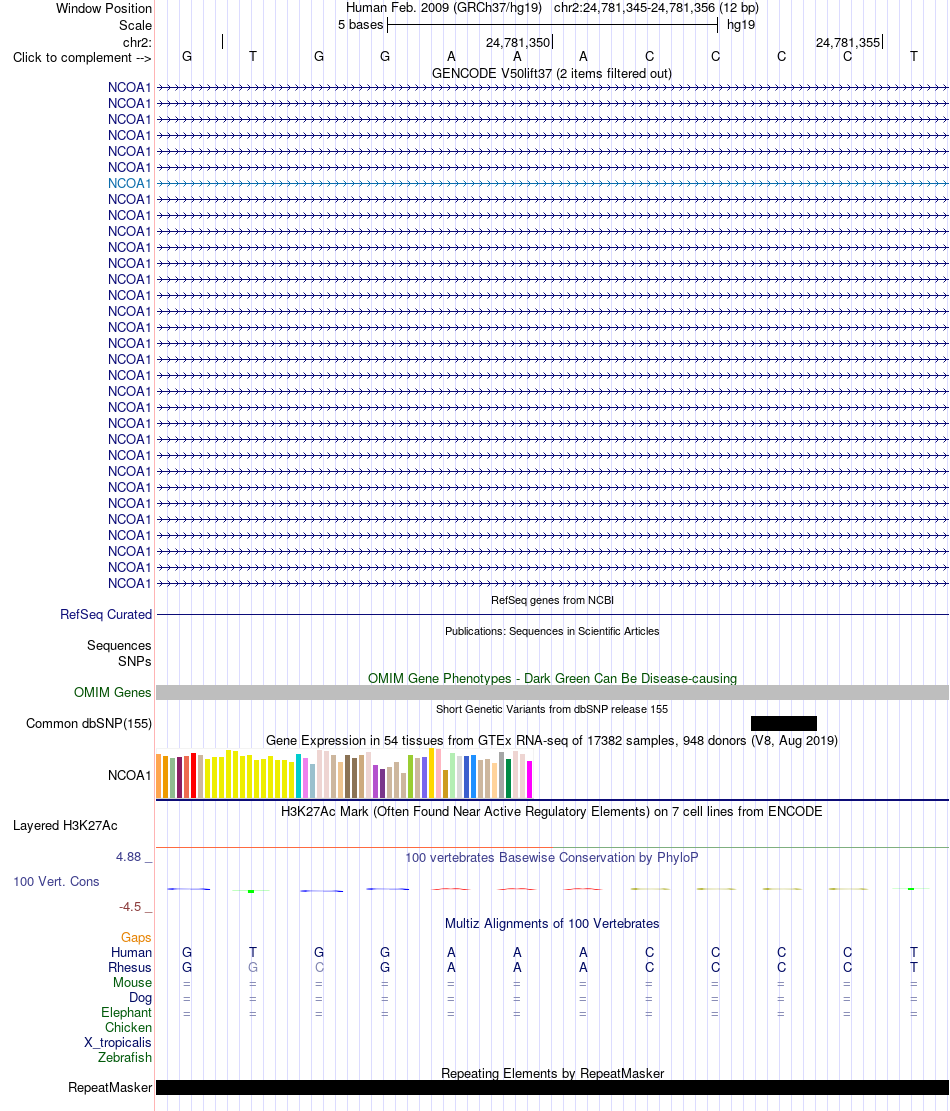Click the chr2: ruler label
Viewport: 950px width, 1111px height.
pos(137,43)
